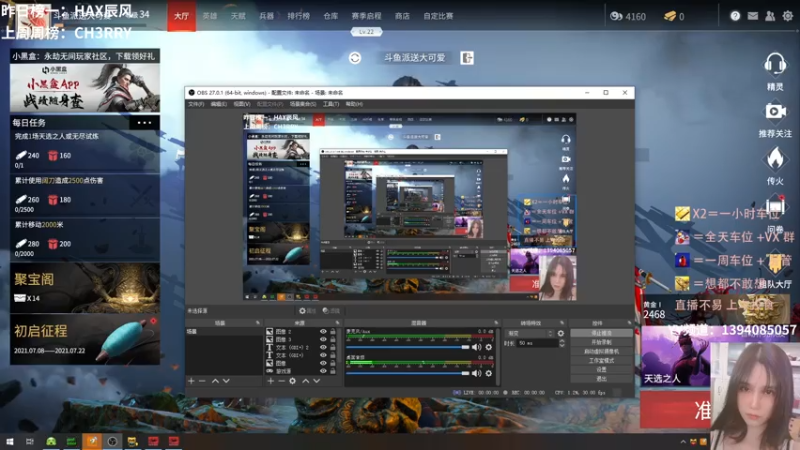Open the daily tasks three-dot menu
Viewport: 800px width, 450px height.
coord(144,122)
